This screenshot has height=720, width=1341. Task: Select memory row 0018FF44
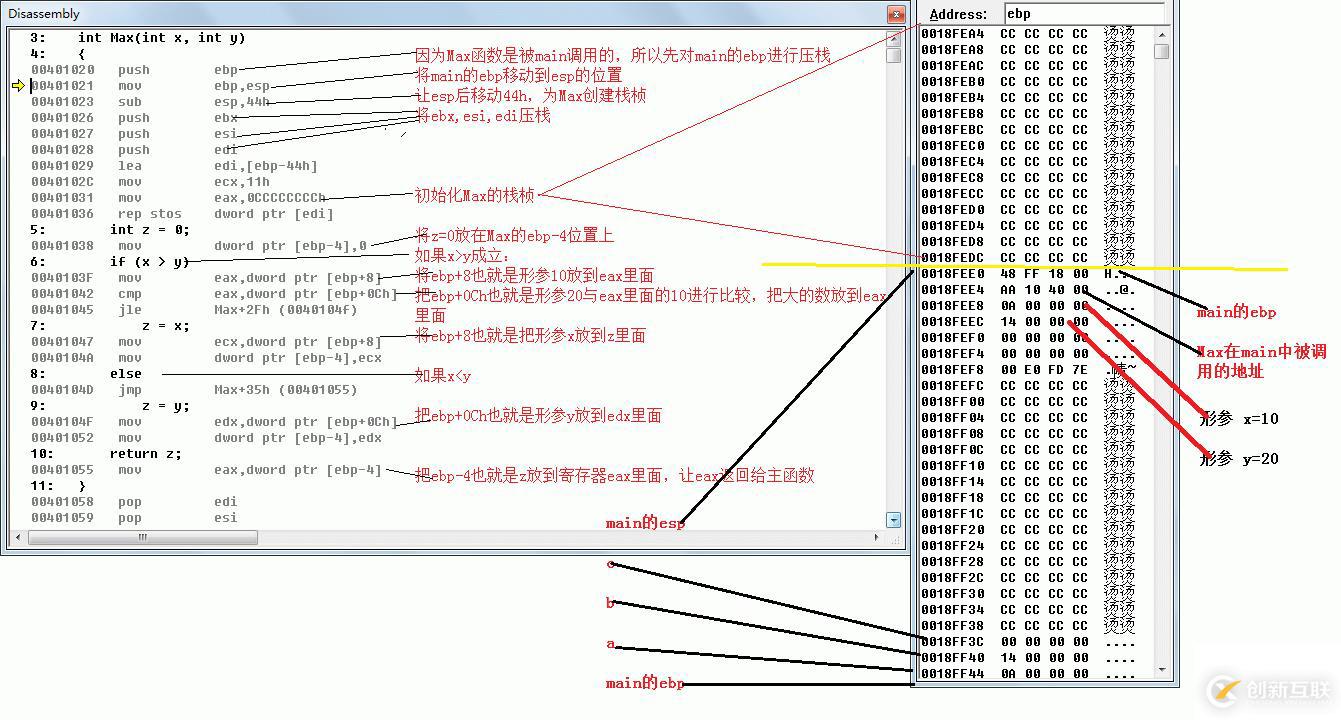(x=1028, y=673)
